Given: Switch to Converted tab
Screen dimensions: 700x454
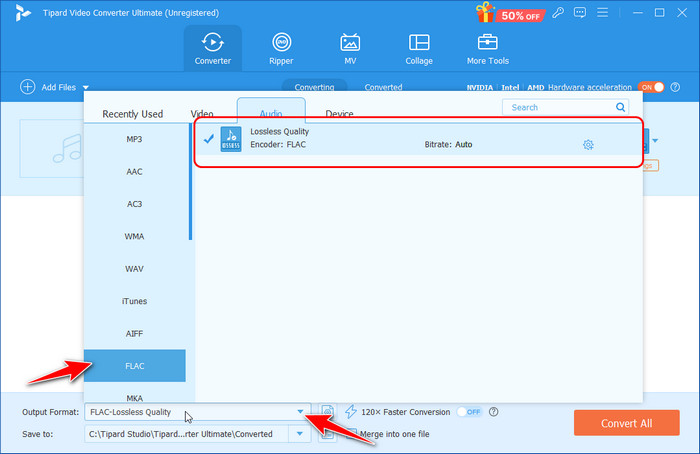Looking at the screenshot, I should point(383,87).
